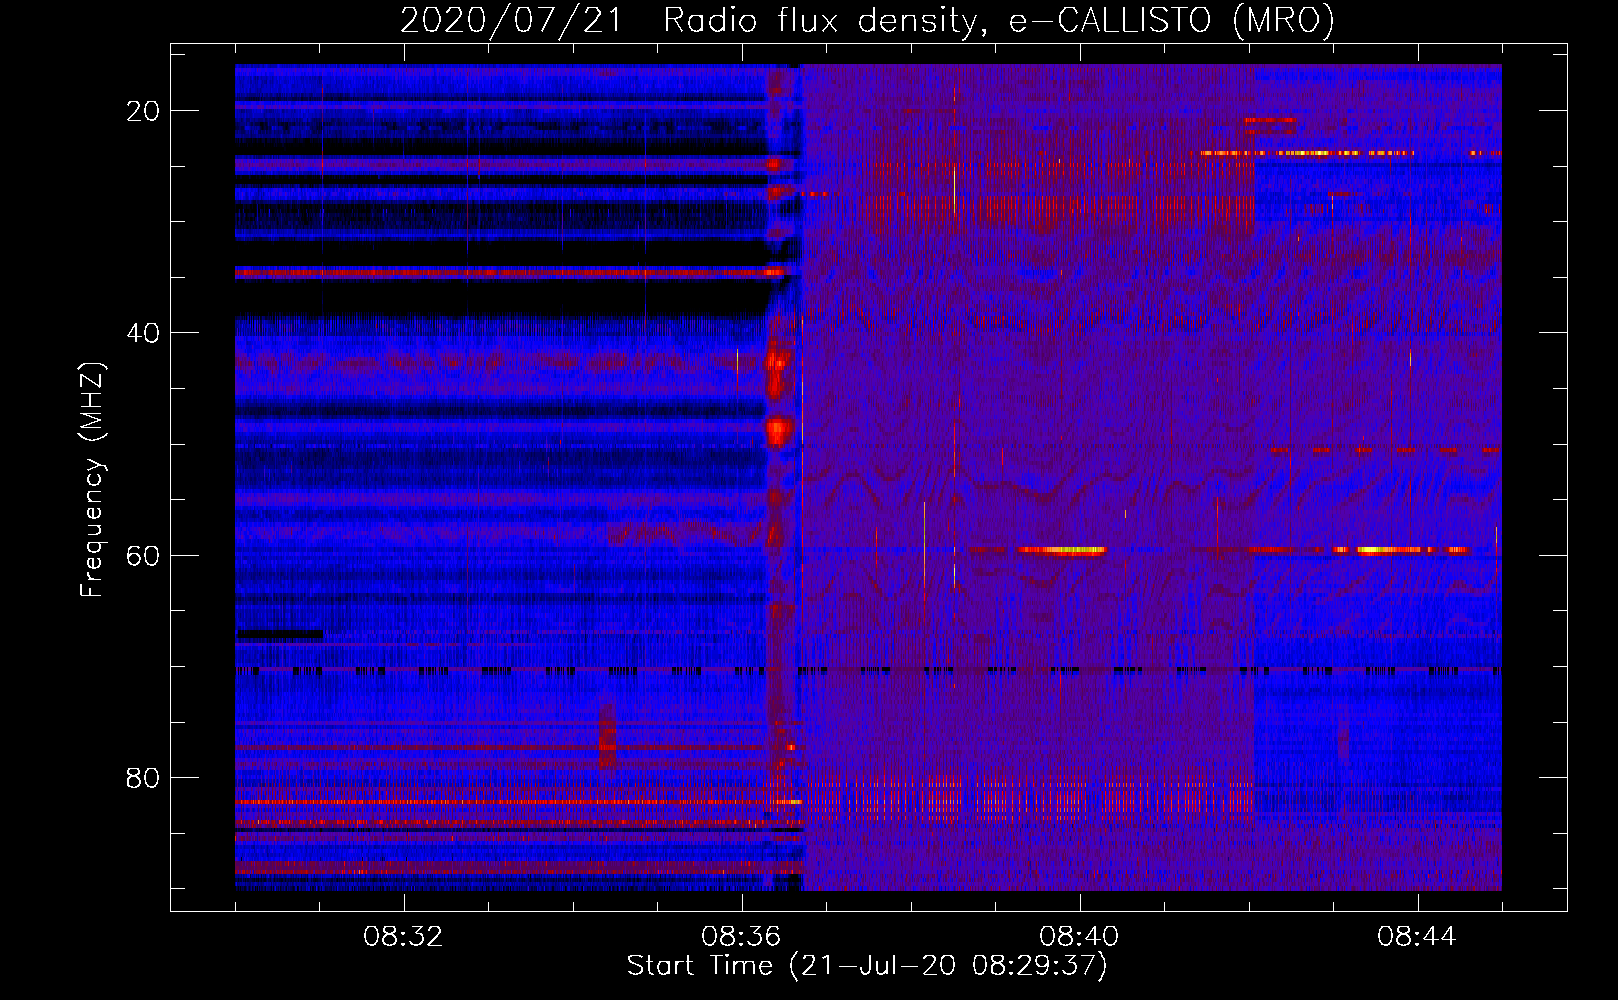Click the black dropout segment near 67 MHz at plot start
The width and height of the screenshot is (1618, 1000).
pos(280,634)
